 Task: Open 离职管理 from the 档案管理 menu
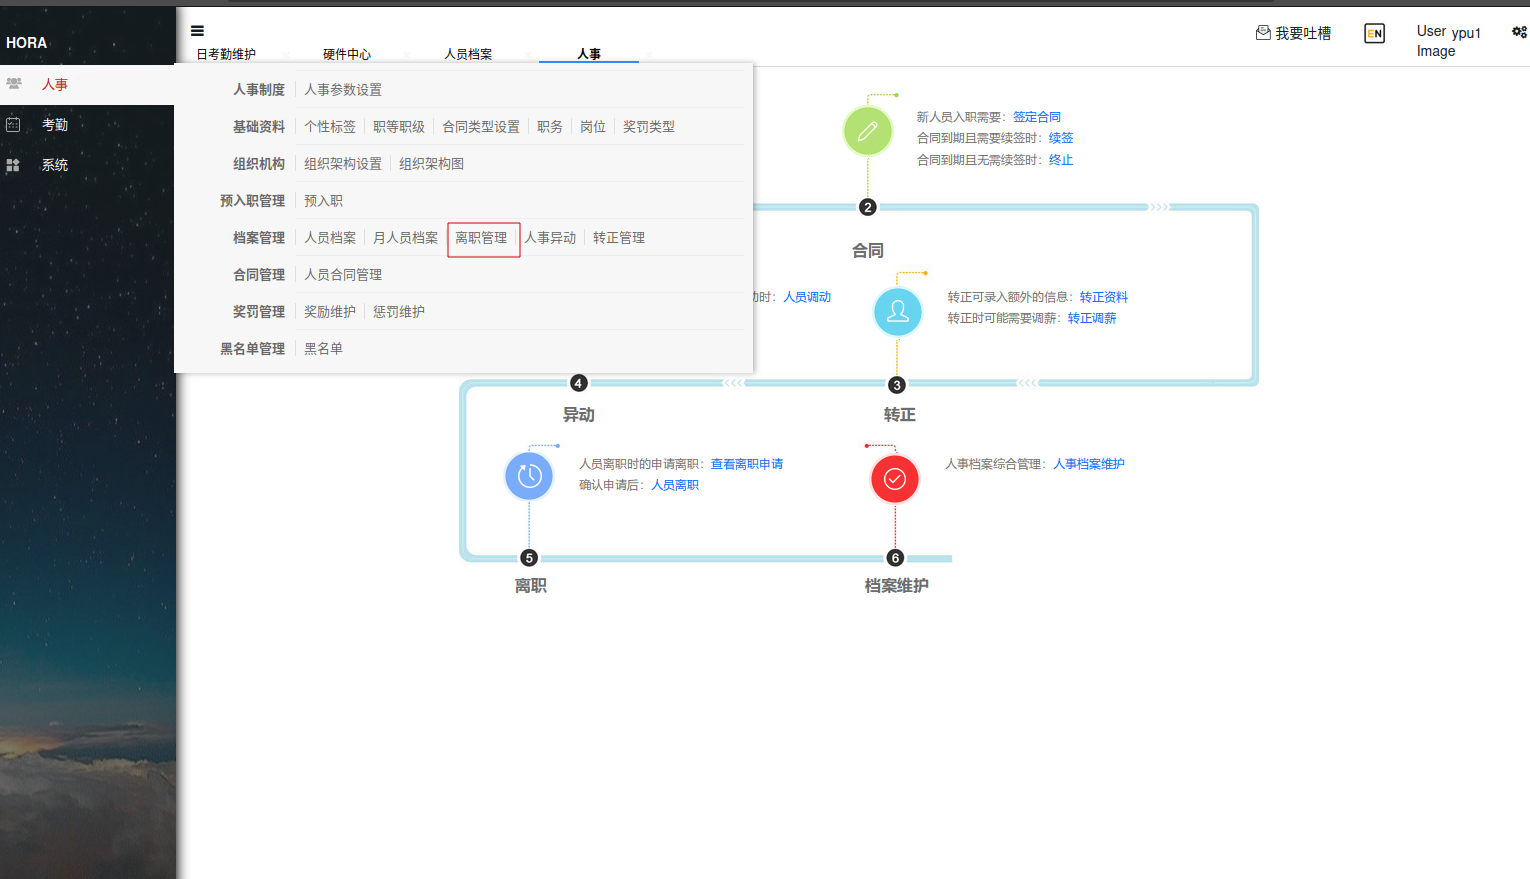click(x=484, y=238)
